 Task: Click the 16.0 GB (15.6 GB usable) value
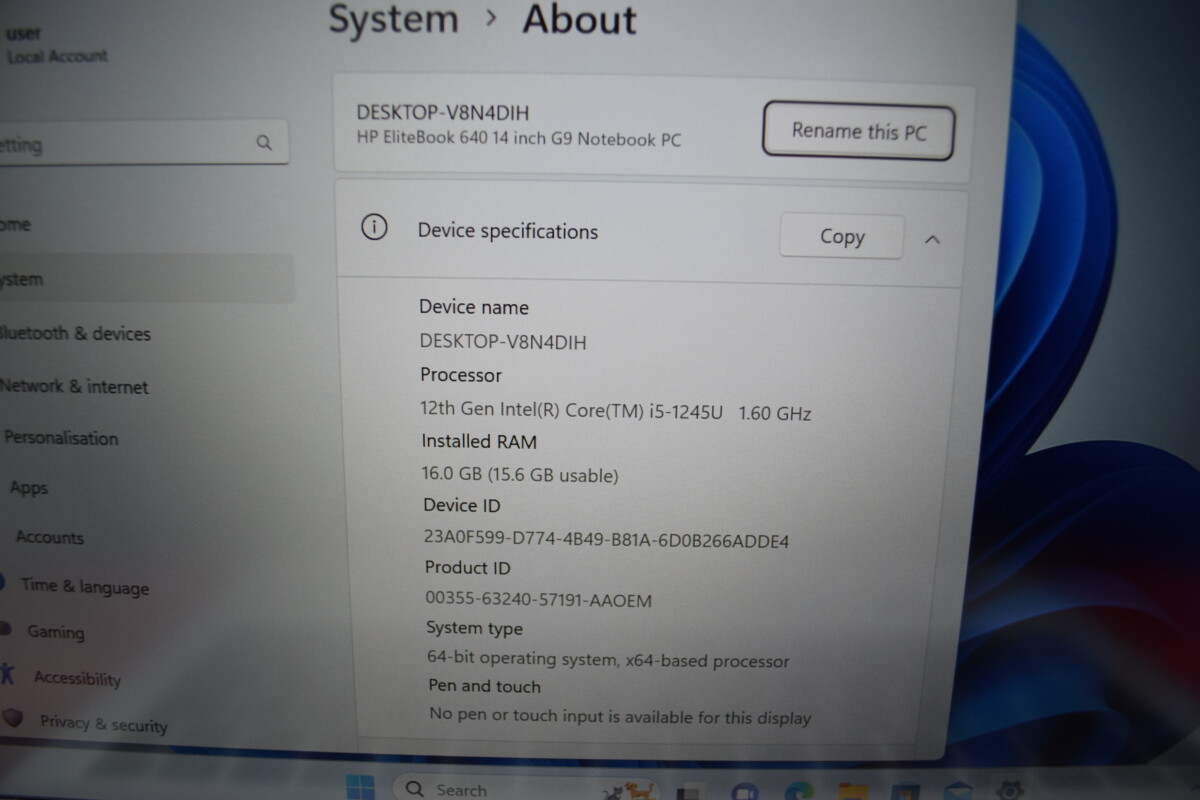pos(520,475)
